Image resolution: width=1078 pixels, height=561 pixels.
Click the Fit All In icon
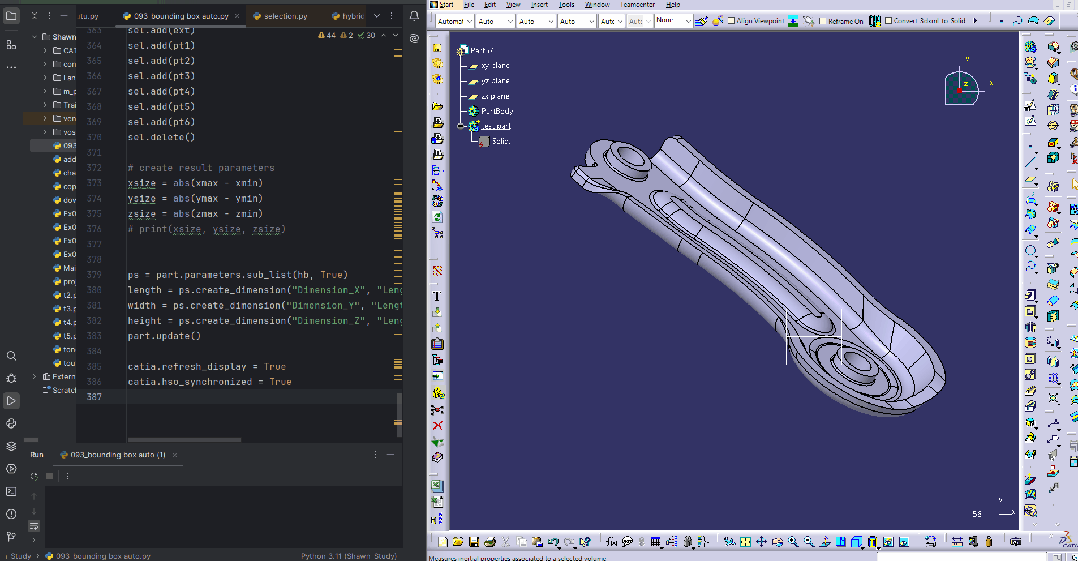(746, 542)
